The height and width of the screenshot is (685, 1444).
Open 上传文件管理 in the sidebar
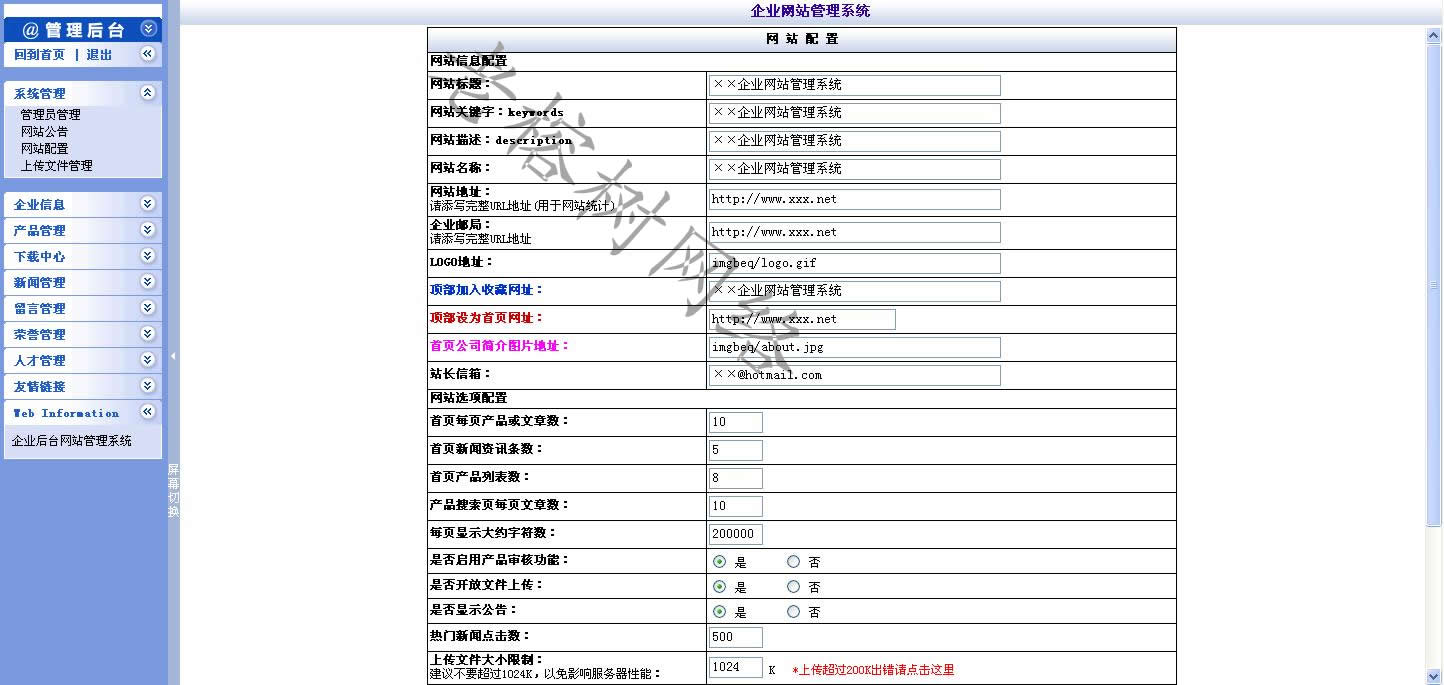pos(57,166)
